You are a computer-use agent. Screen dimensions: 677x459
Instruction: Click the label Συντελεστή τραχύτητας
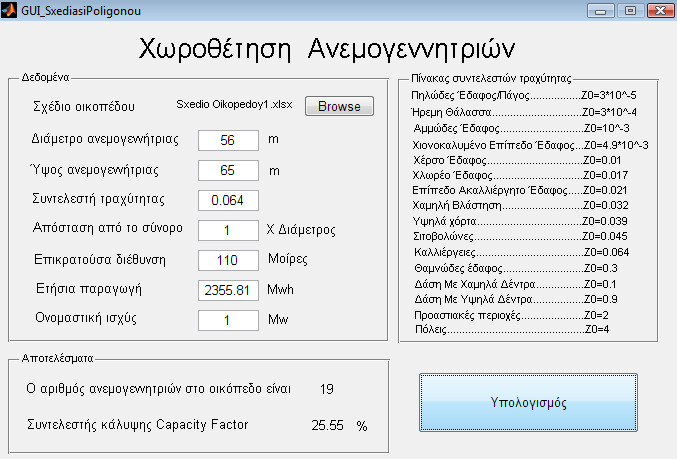click(98, 199)
